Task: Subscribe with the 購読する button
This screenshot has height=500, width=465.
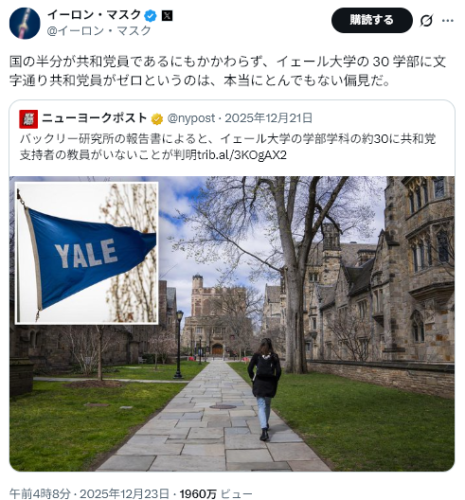Action: click(x=372, y=20)
